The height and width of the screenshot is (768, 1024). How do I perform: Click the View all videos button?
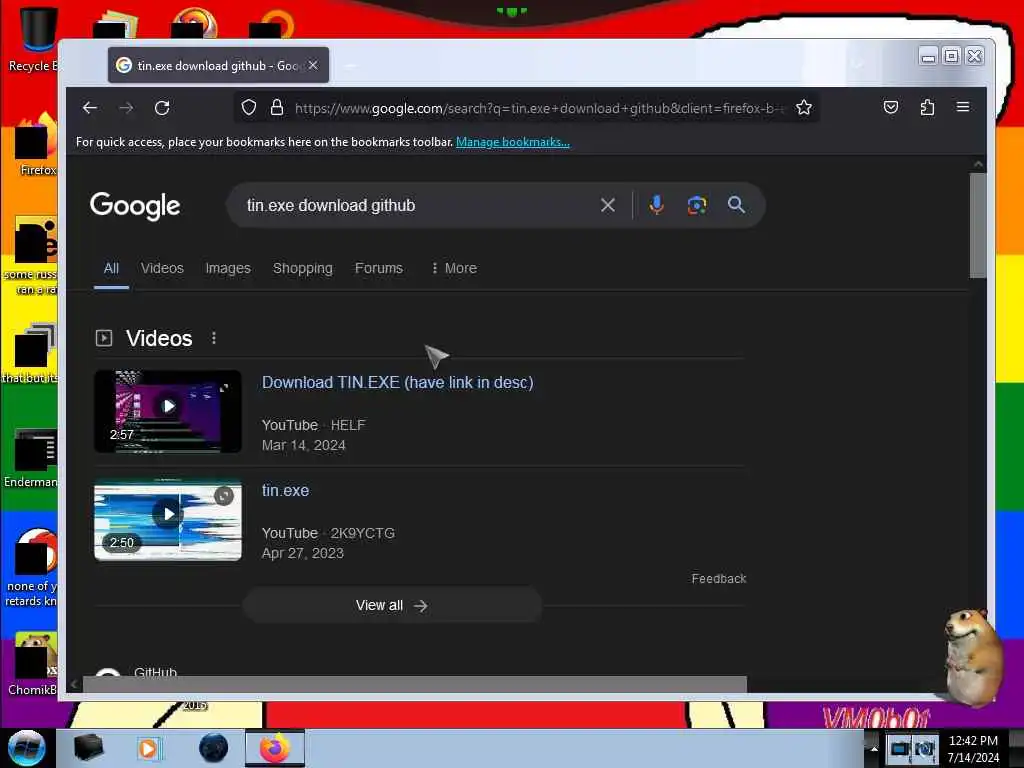[392, 605]
